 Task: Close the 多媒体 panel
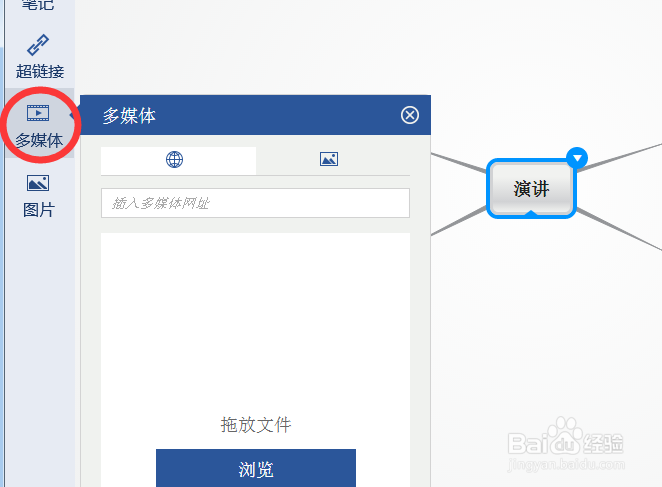point(410,115)
